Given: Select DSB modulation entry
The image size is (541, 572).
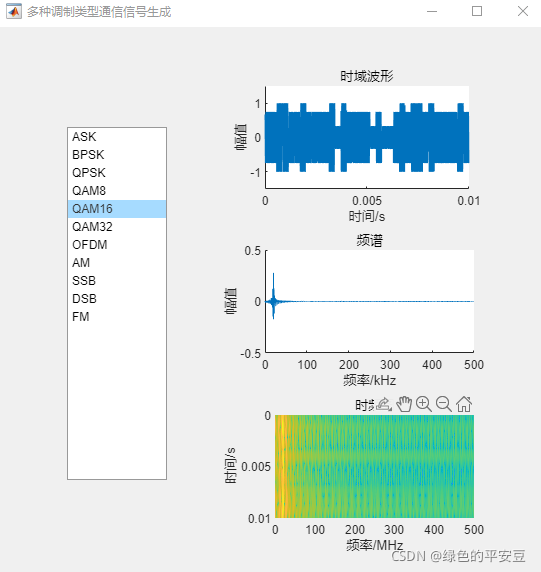Looking at the screenshot, I should point(117,298).
